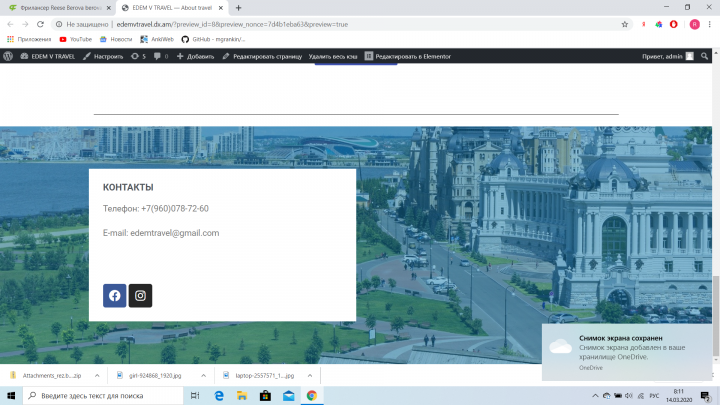Expand options for girl-924868_1920.jpg download
Image resolution: width=720 pixels, height=405 pixels.
203,376
